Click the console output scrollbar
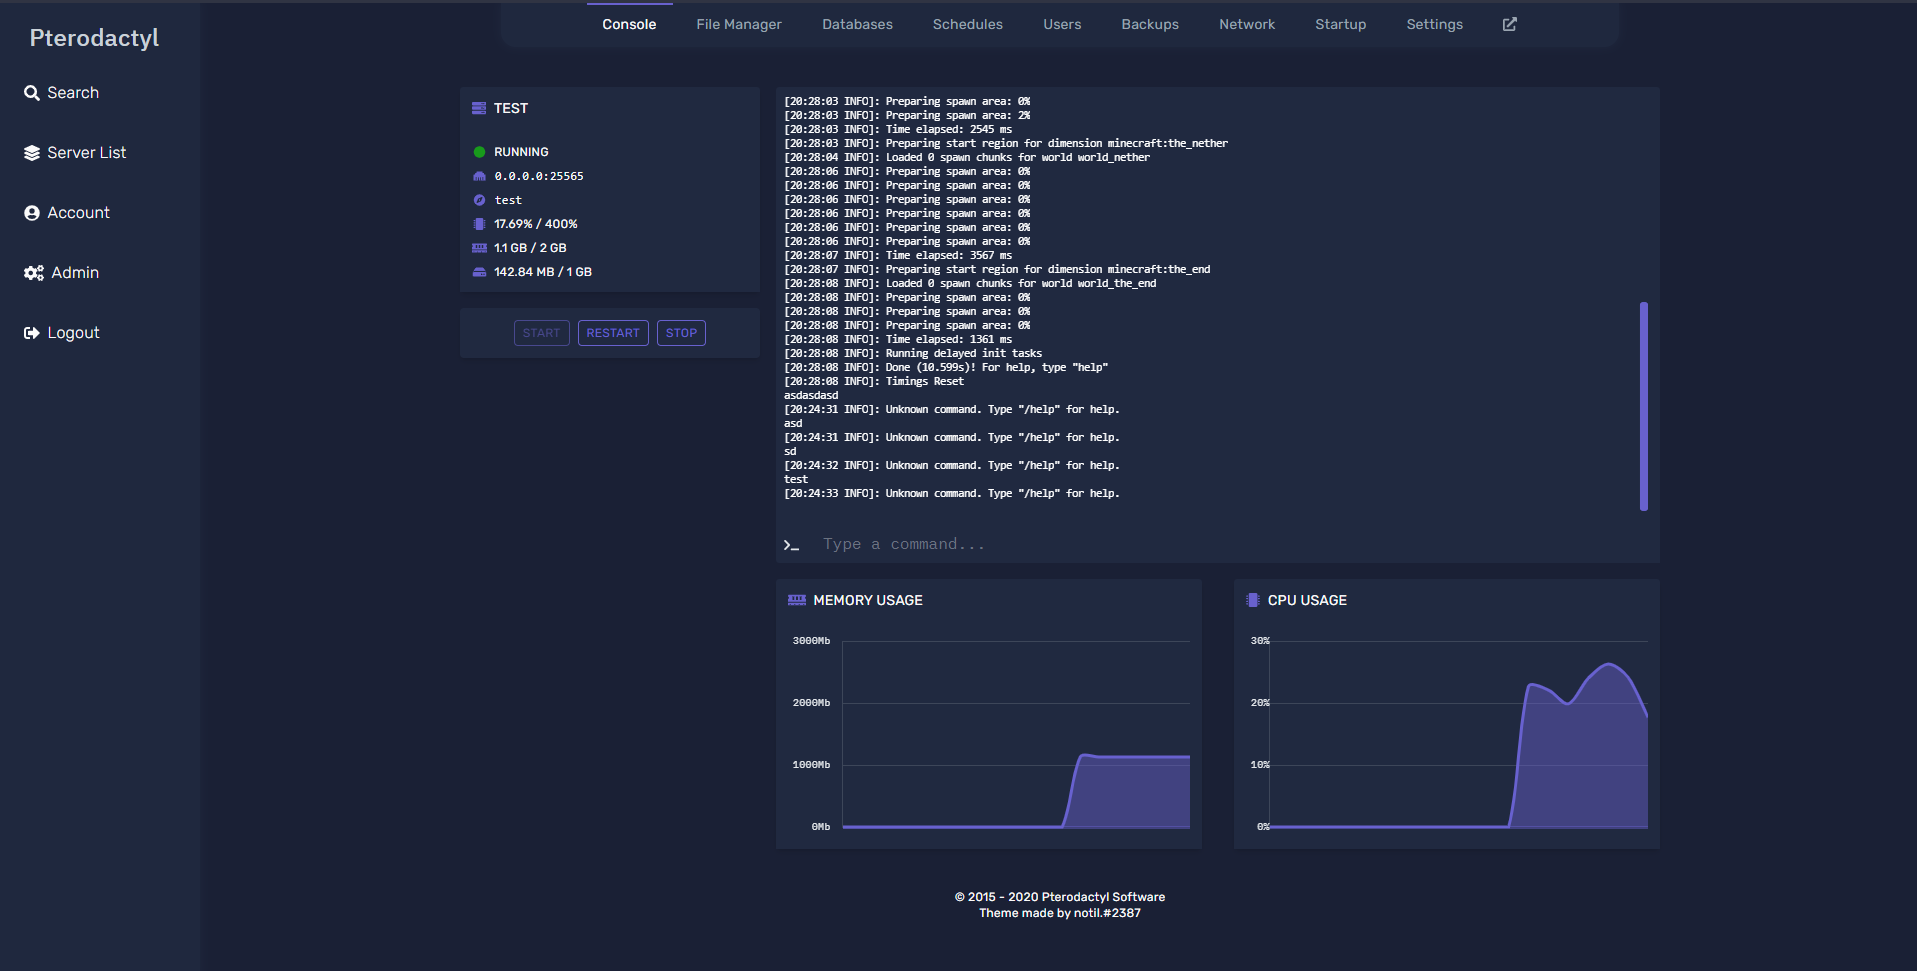The width and height of the screenshot is (1917, 971). pyautogui.click(x=1643, y=406)
